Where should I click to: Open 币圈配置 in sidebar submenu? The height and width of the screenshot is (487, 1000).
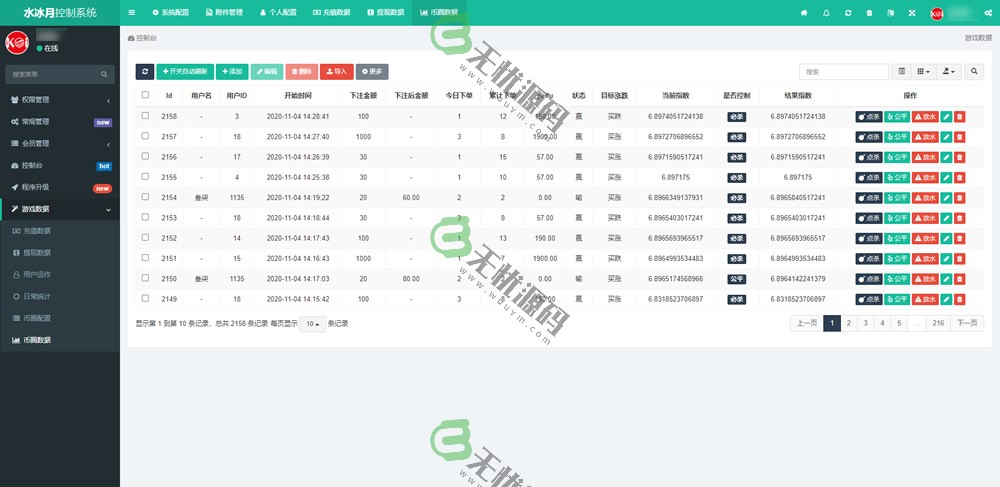(x=60, y=318)
